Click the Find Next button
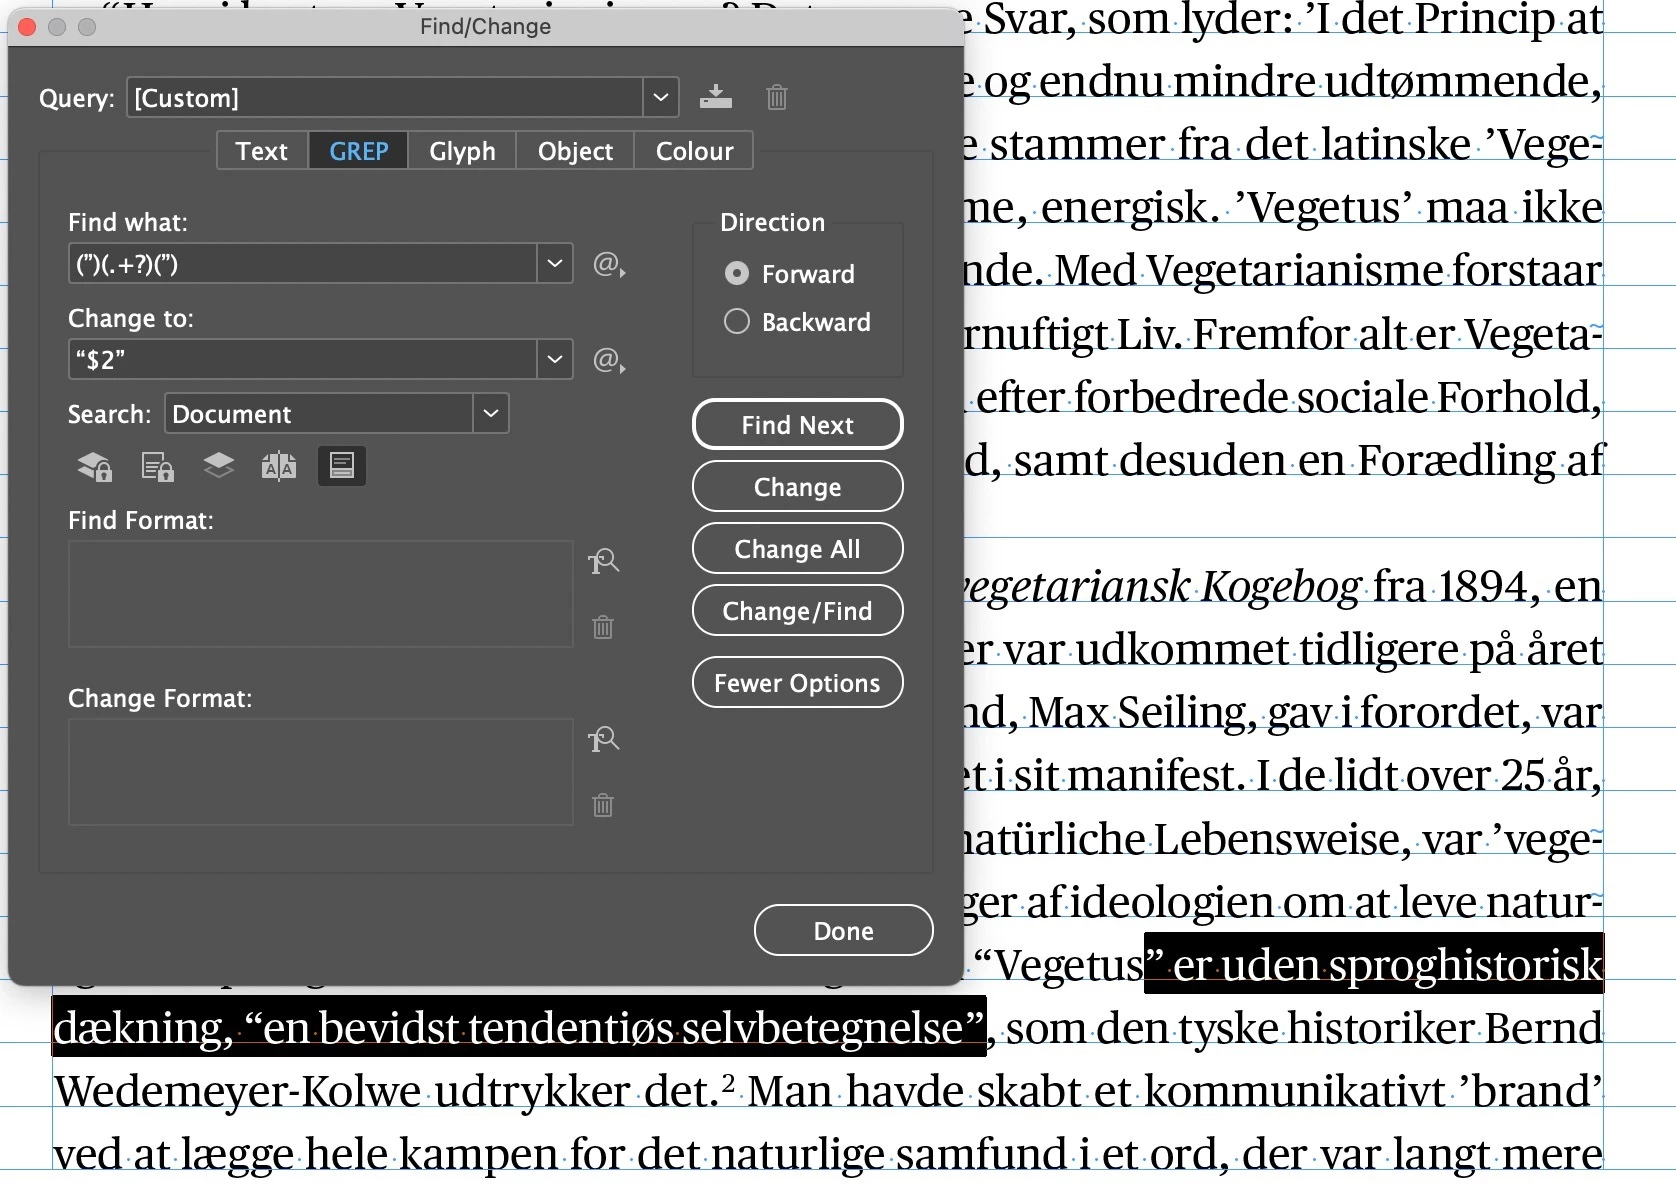Viewport: 1676px width, 1202px height. [x=798, y=425]
